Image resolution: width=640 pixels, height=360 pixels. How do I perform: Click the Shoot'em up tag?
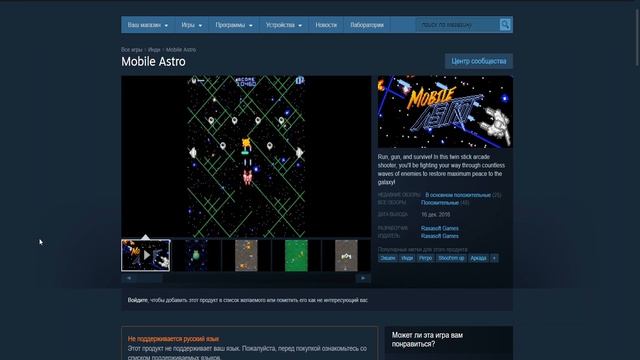451,258
